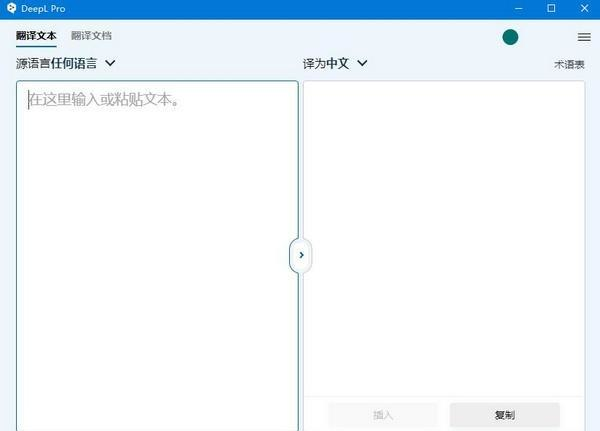The image size is (600, 431).
Task: Open the 术语表 glossary link
Action: 569,65
